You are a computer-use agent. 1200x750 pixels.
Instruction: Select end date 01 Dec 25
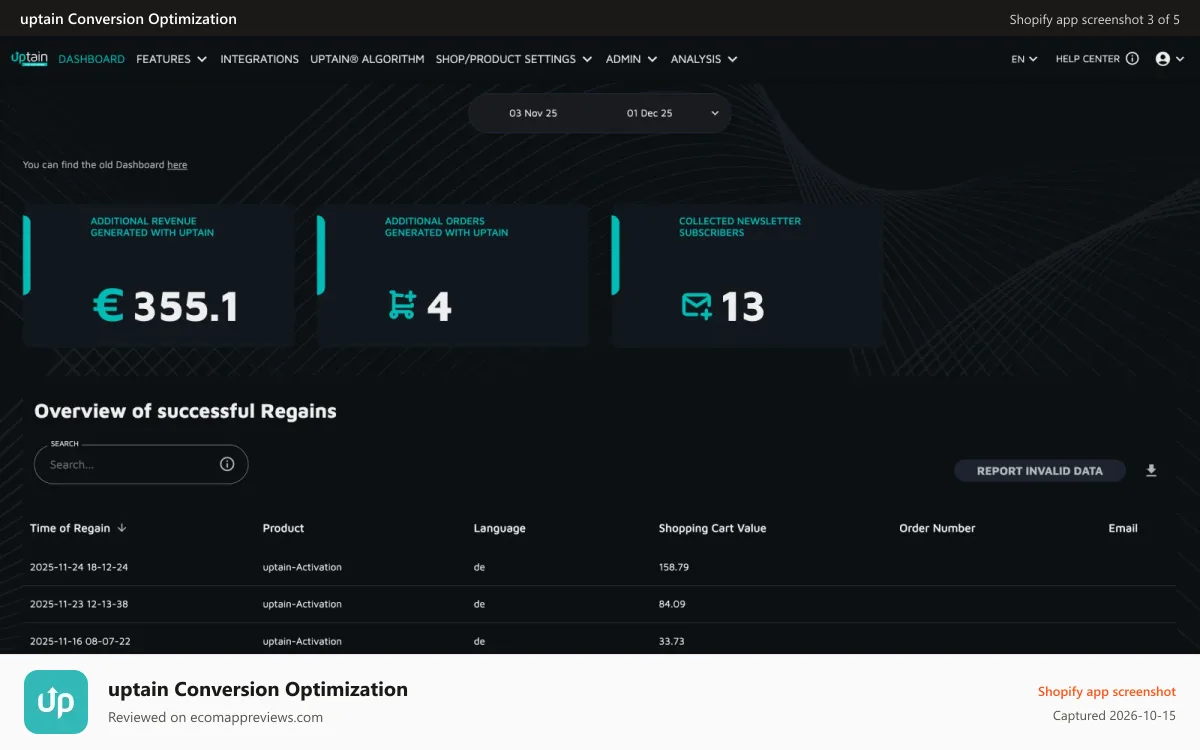point(650,113)
